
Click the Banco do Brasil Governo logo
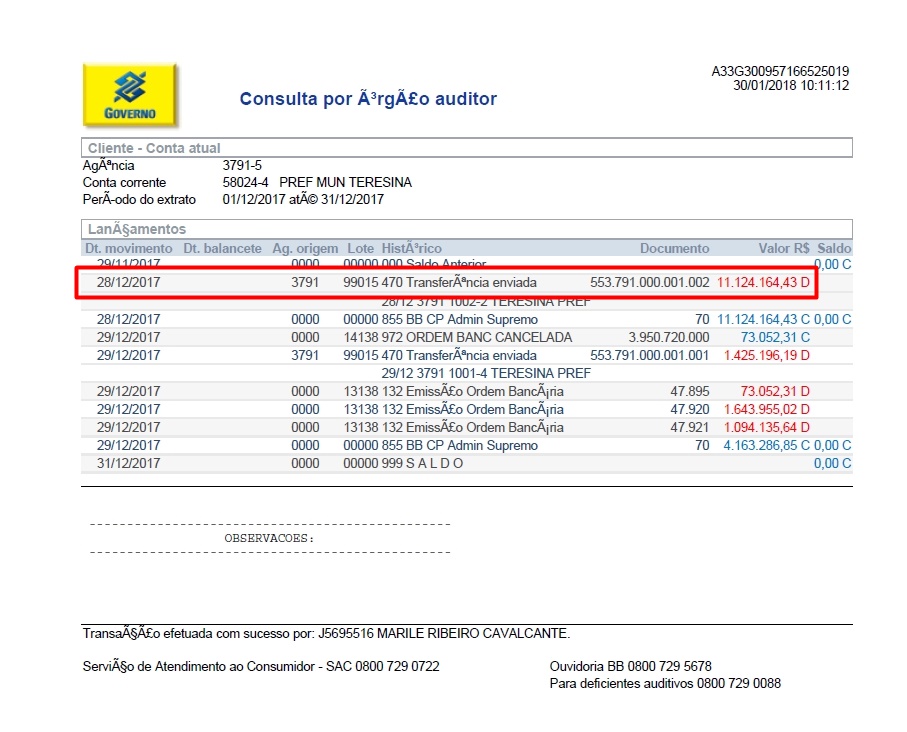130,95
